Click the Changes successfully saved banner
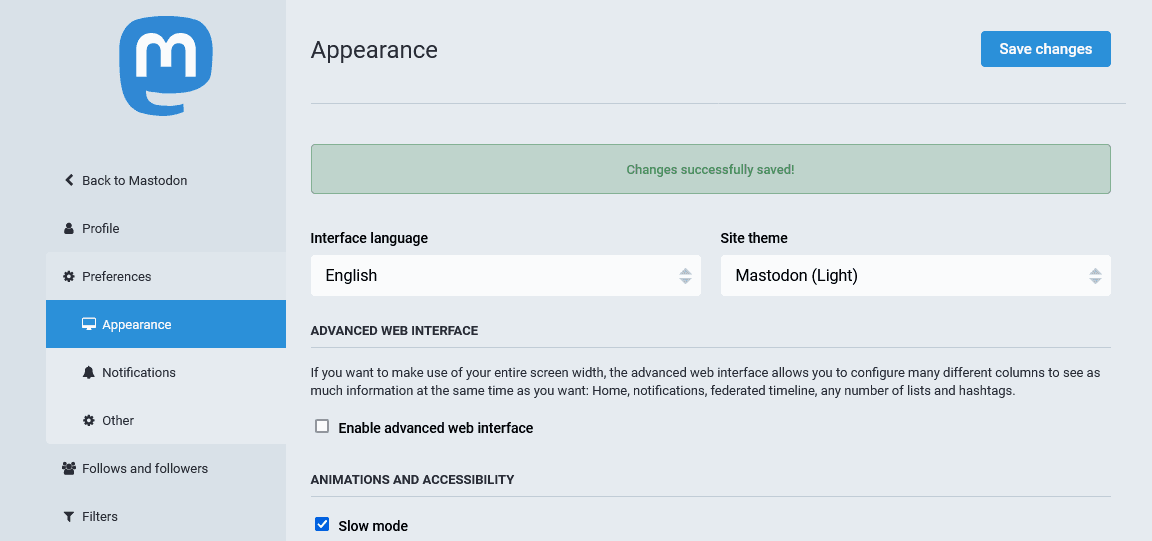This screenshot has height=541, width=1152. tap(710, 169)
